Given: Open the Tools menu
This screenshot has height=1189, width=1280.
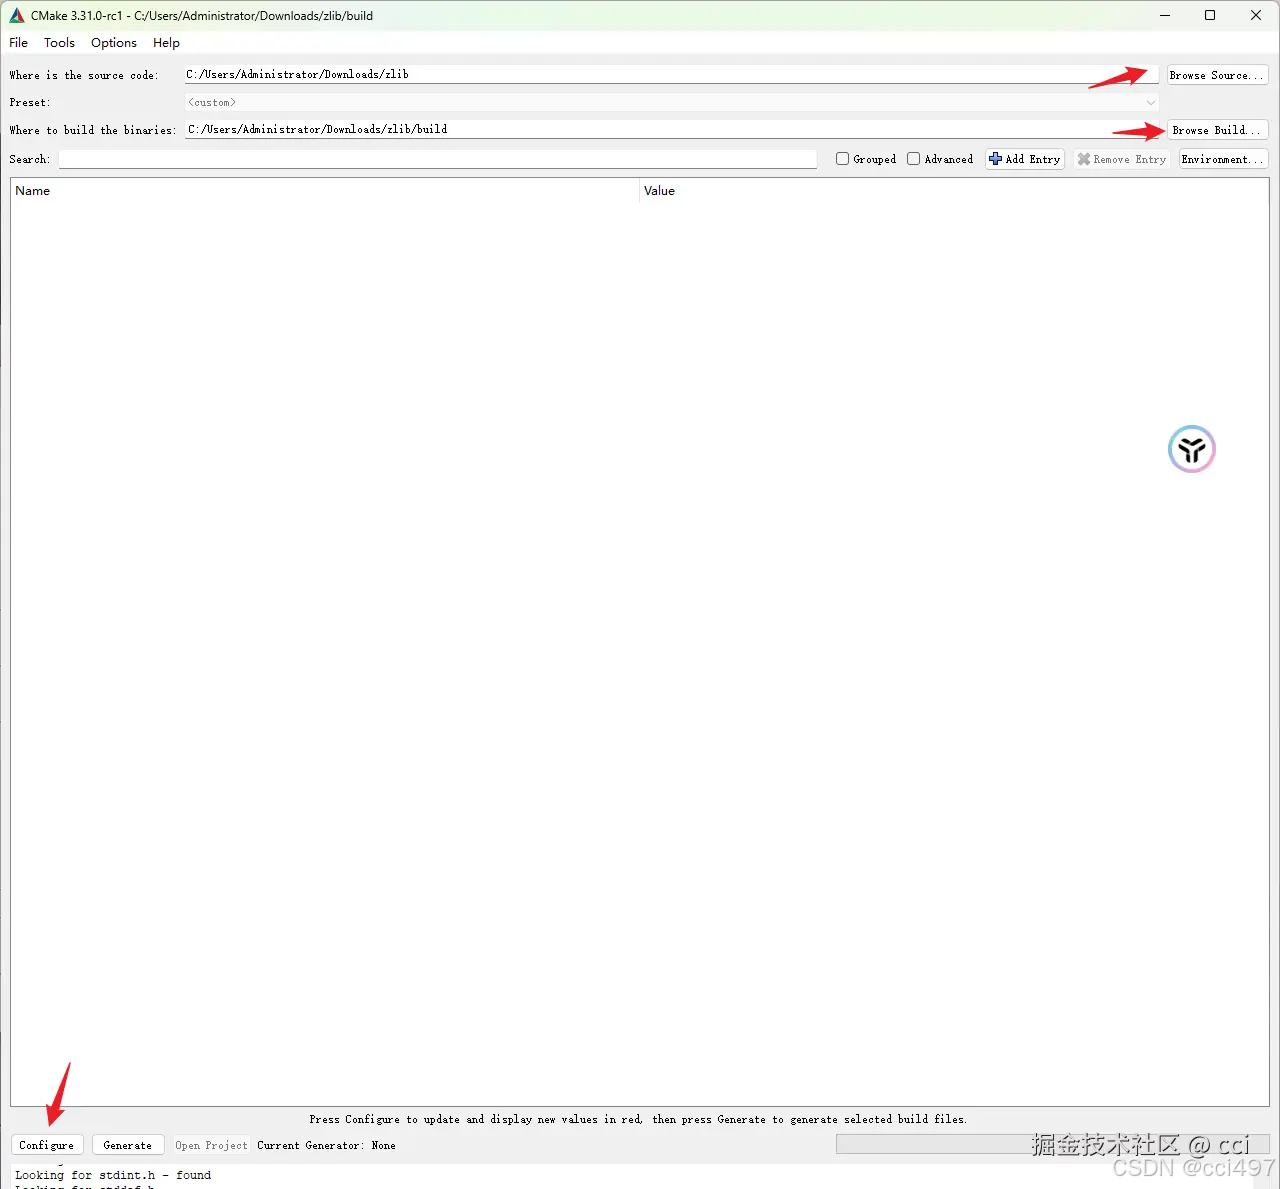Looking at the screenshot, I should point(59,43).
